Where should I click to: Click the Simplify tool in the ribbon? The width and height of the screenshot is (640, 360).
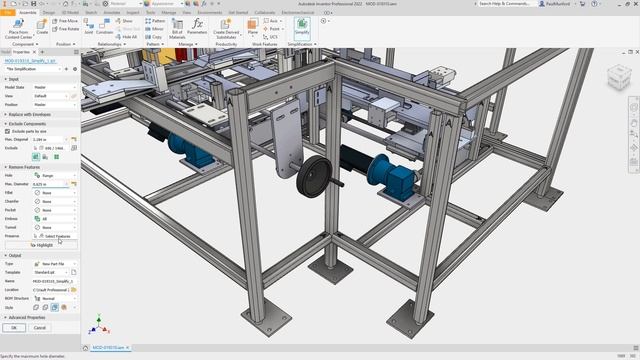point(302,28)
